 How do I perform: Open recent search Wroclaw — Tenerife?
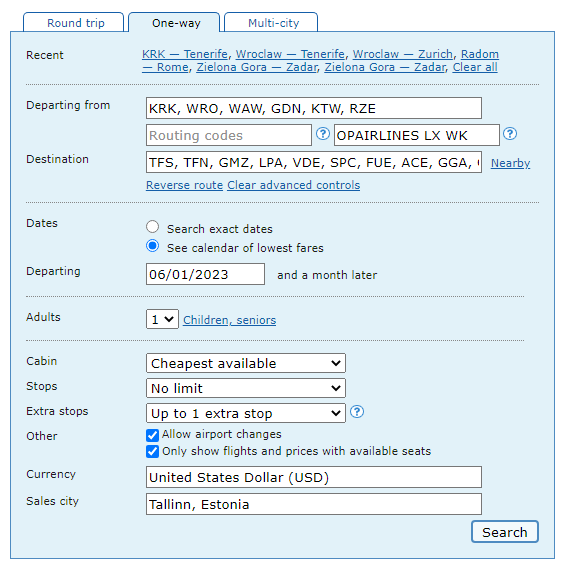point(290,54)
